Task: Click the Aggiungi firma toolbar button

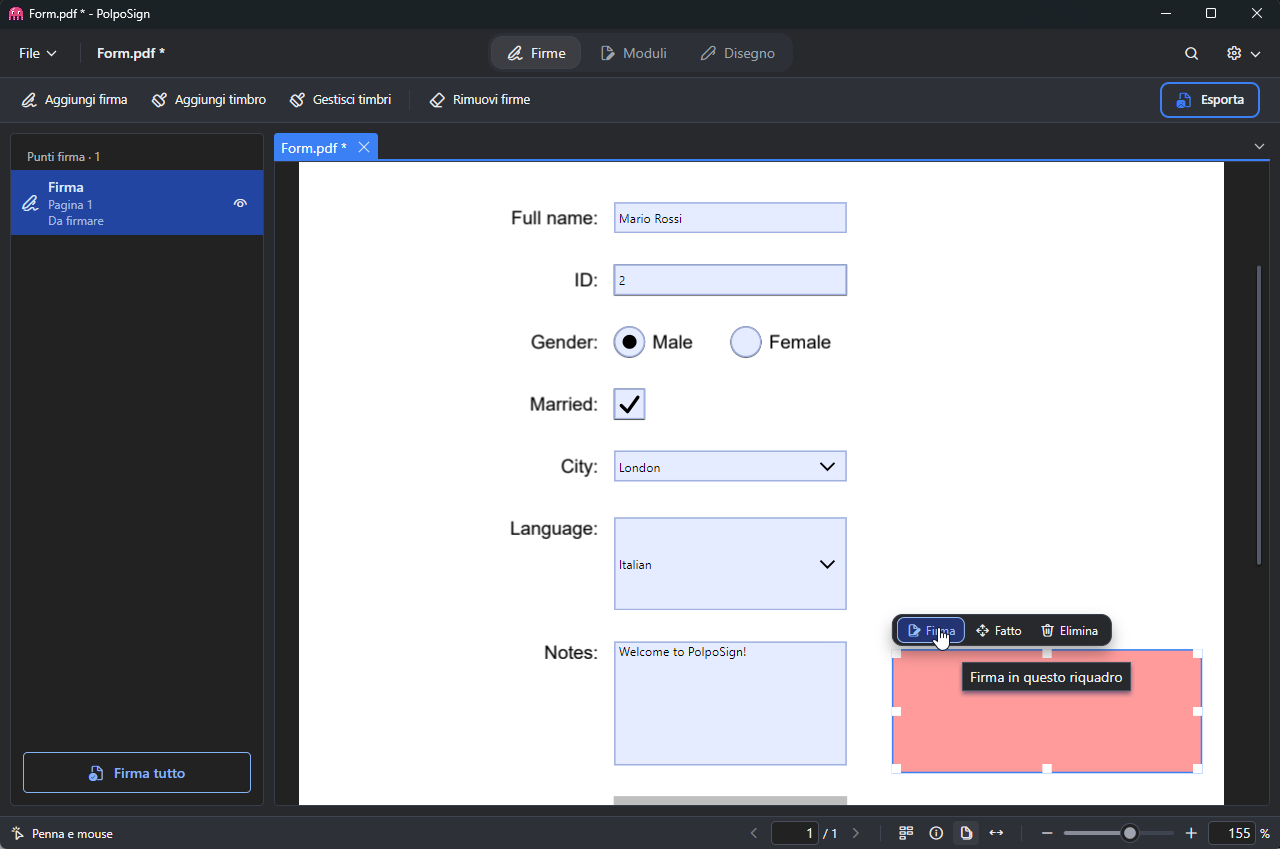Action: (75, 100)
